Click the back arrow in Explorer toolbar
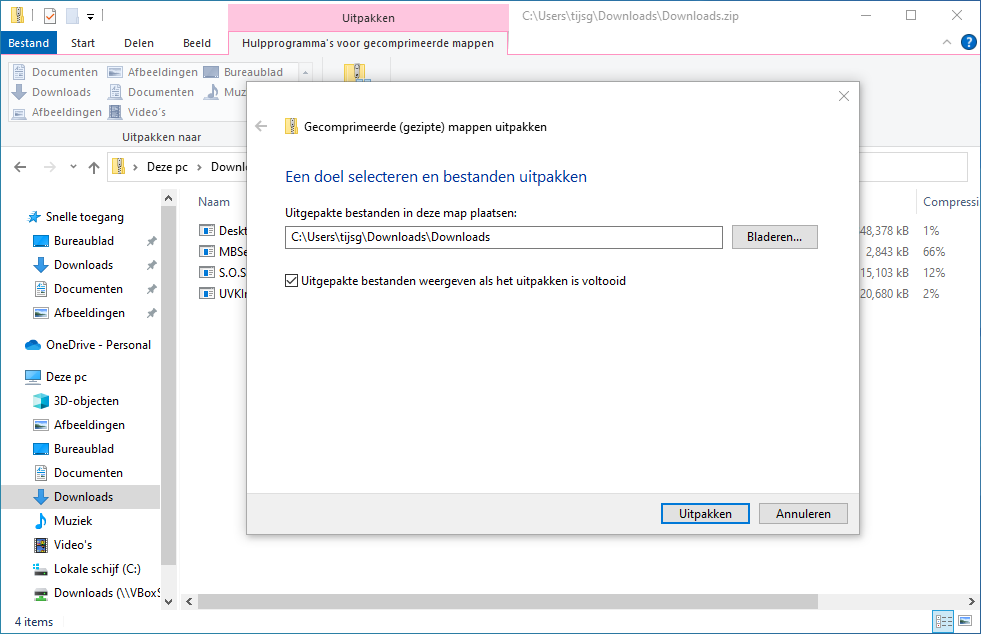981x634 pixels. click(x=20, y=167)
